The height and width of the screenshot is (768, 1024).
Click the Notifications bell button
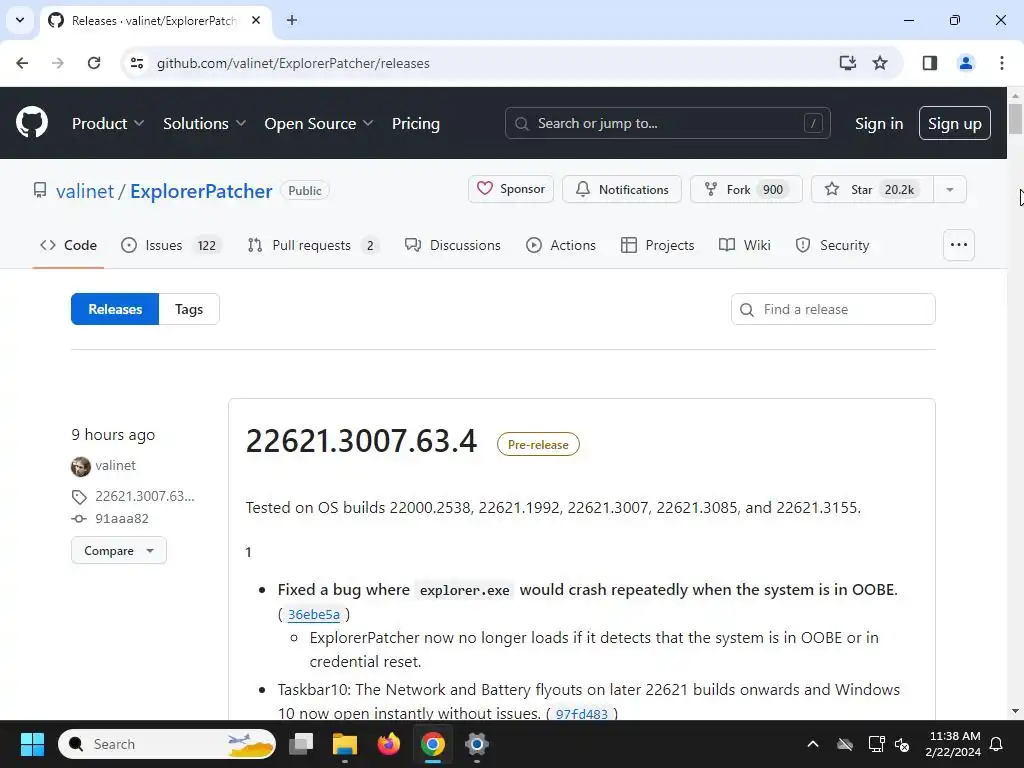click(622, 189)
